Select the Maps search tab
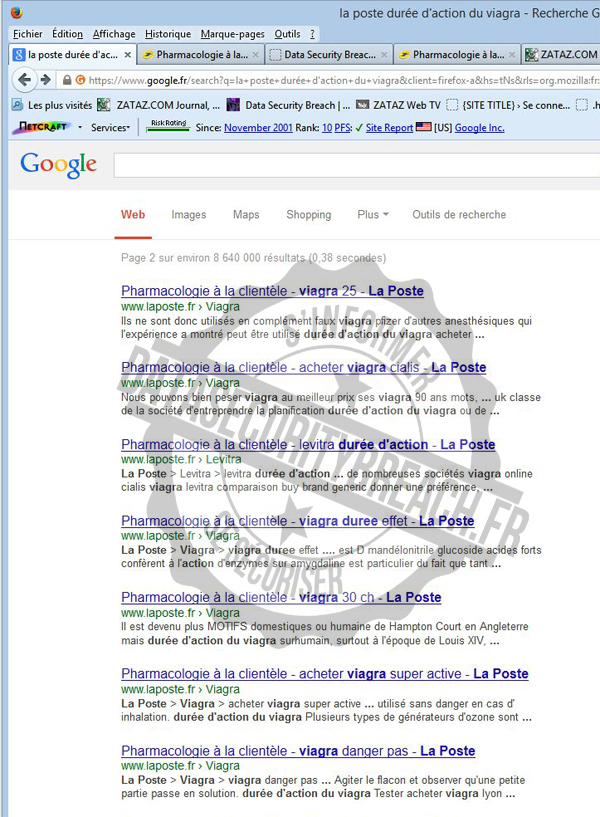600x817 pixels. pos(246,215)
